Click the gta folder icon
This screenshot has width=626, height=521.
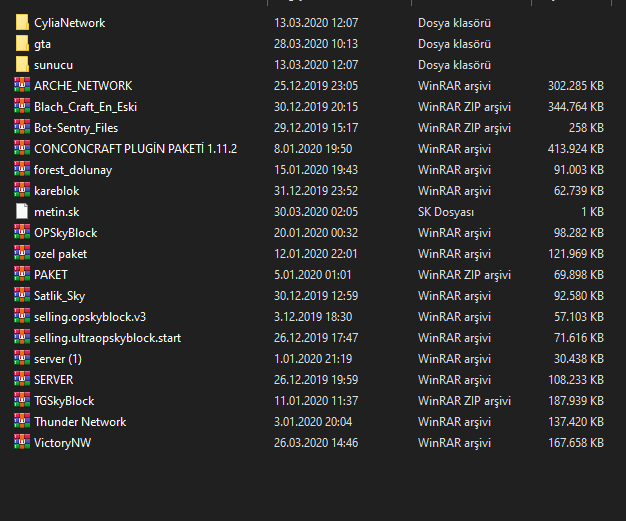(22, 44)
